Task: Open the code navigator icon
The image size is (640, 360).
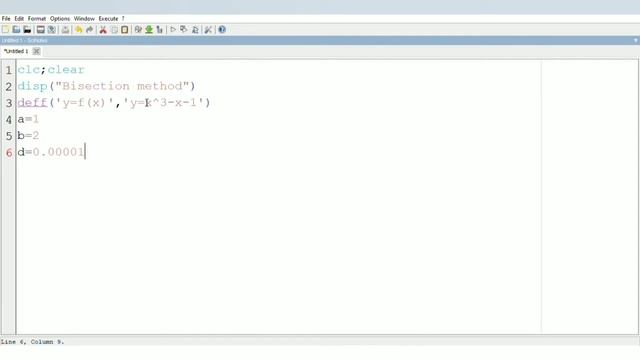Action: 160,30
